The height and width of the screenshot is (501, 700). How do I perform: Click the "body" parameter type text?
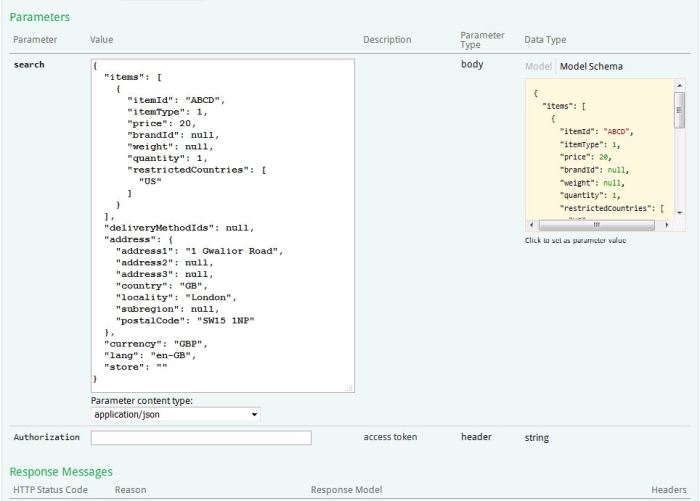[x=472, y=64]
